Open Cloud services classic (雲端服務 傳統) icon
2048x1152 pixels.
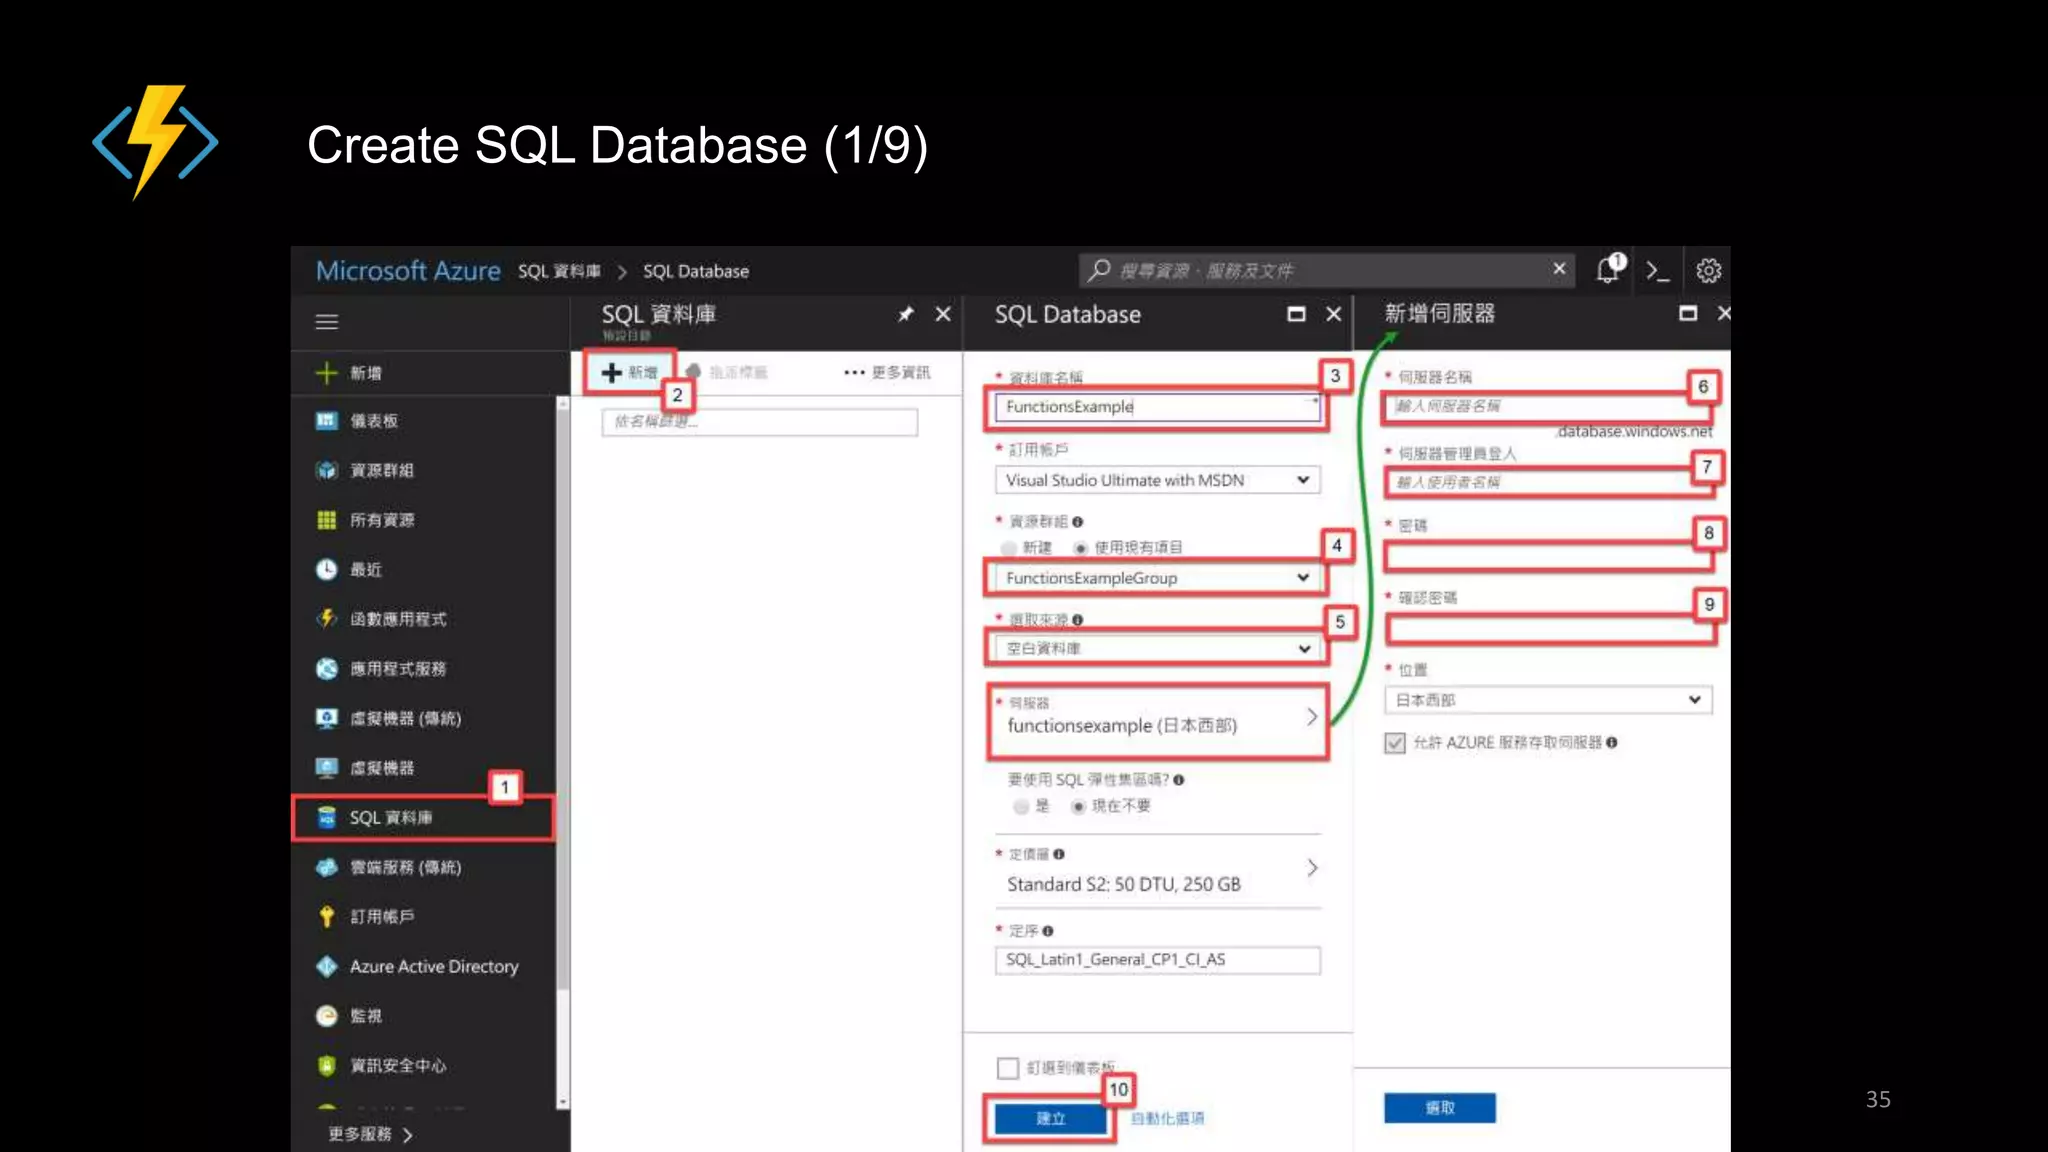pyautogui.click(x=326, y=867)
